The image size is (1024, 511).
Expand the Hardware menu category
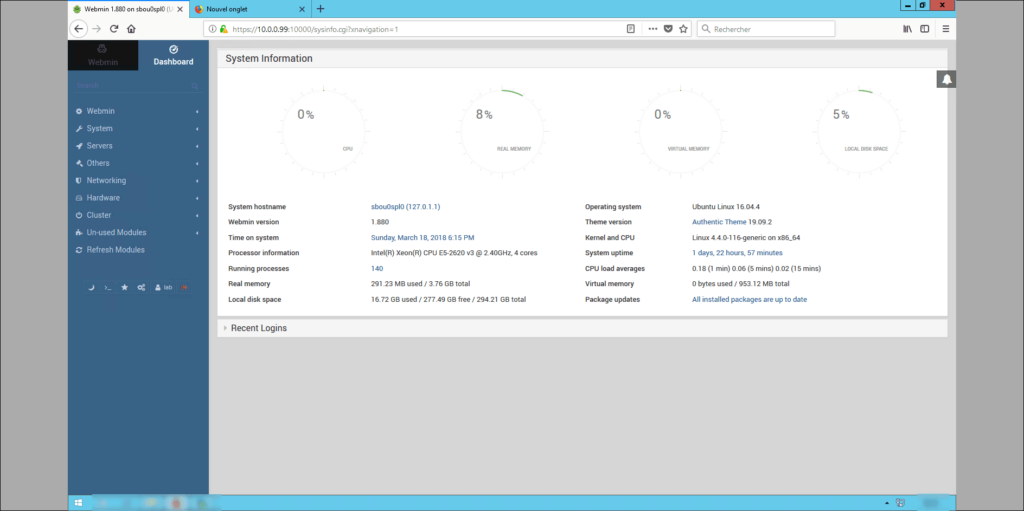pyautogui.click(x=138, y=198)
